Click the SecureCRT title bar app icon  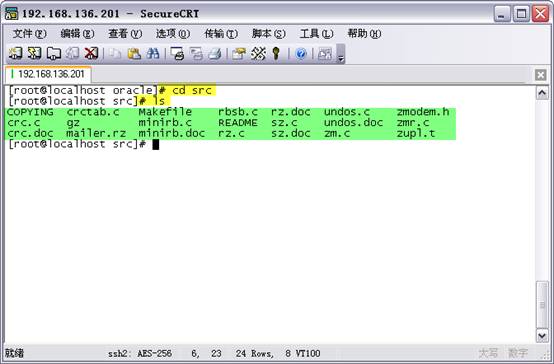(12, 13)
